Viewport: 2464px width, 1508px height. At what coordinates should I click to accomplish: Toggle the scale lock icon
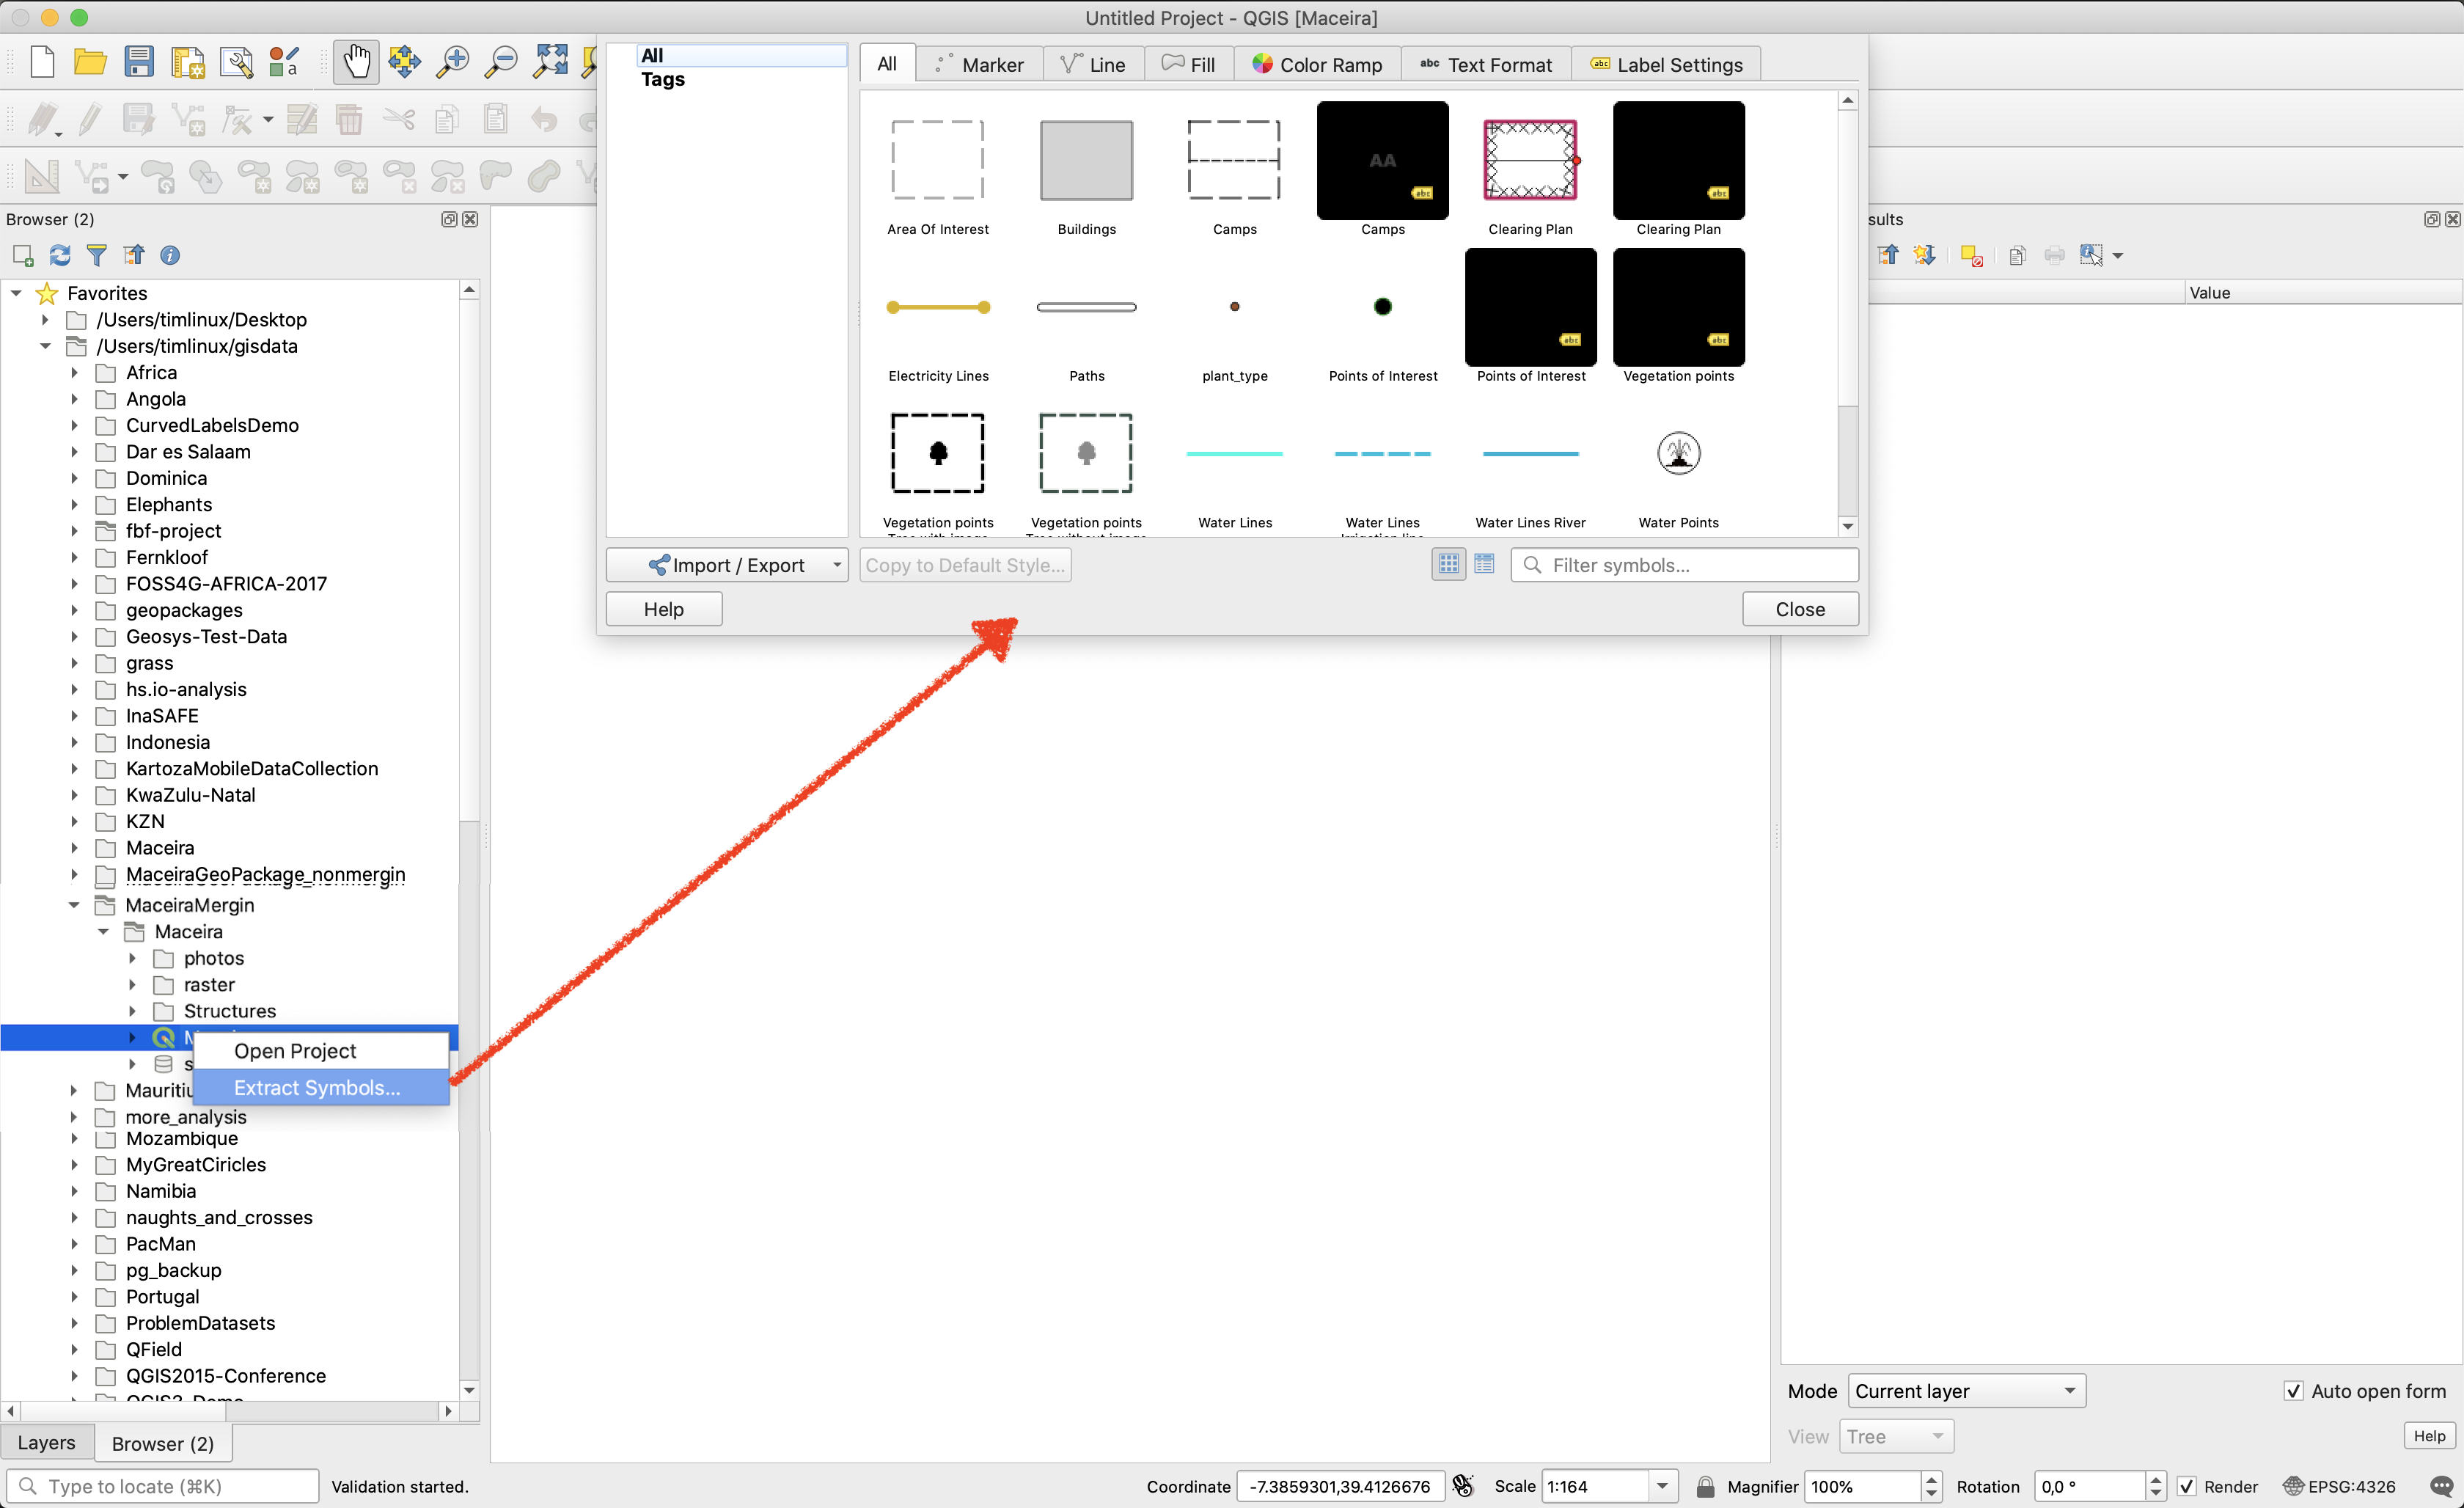1706,1486
